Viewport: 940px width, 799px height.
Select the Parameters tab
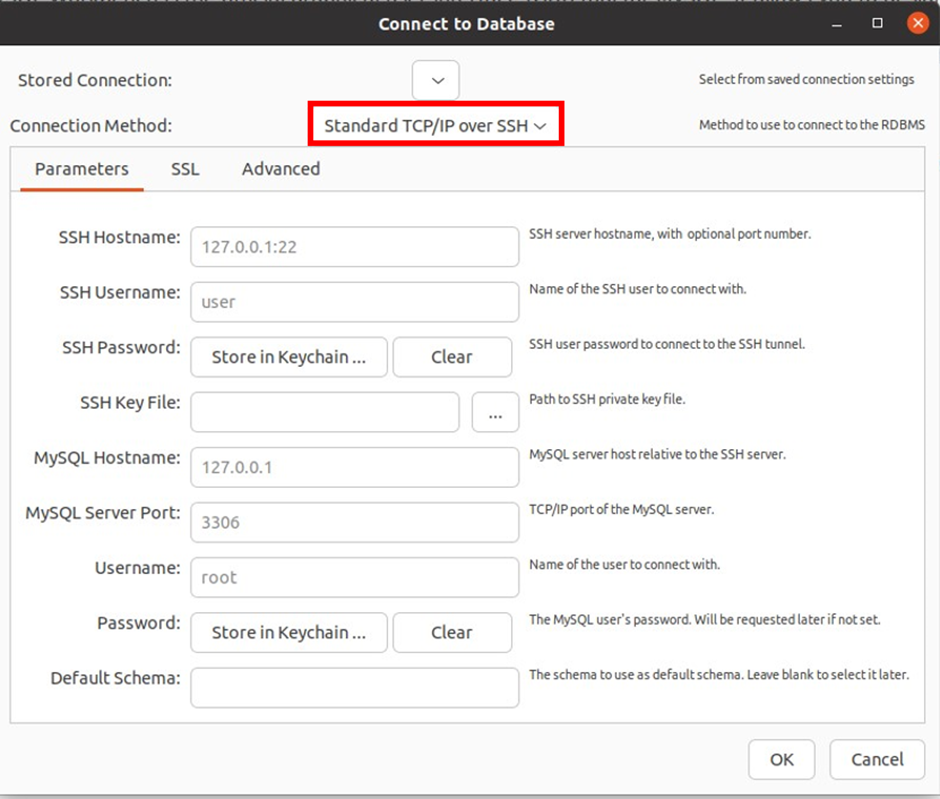(x=82, y=169)
